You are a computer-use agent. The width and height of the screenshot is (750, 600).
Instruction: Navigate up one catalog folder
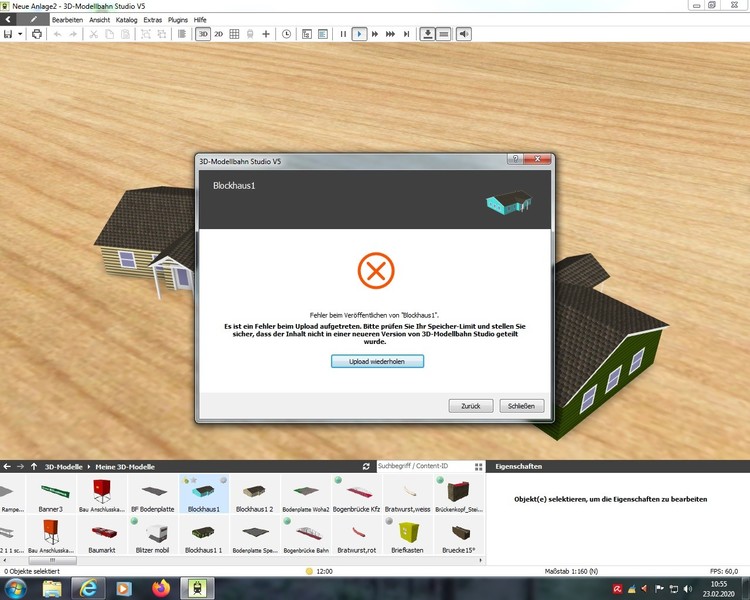34,467
